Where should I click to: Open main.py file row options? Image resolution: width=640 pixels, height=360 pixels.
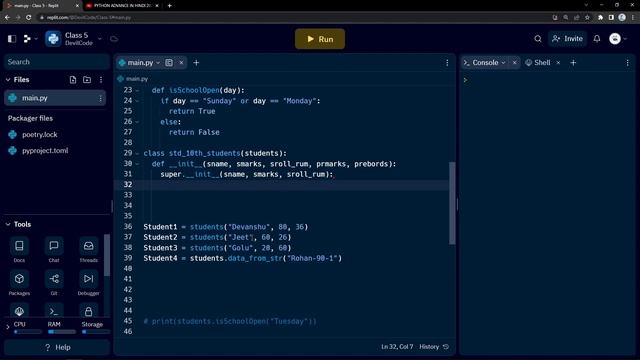click(100, 98)
